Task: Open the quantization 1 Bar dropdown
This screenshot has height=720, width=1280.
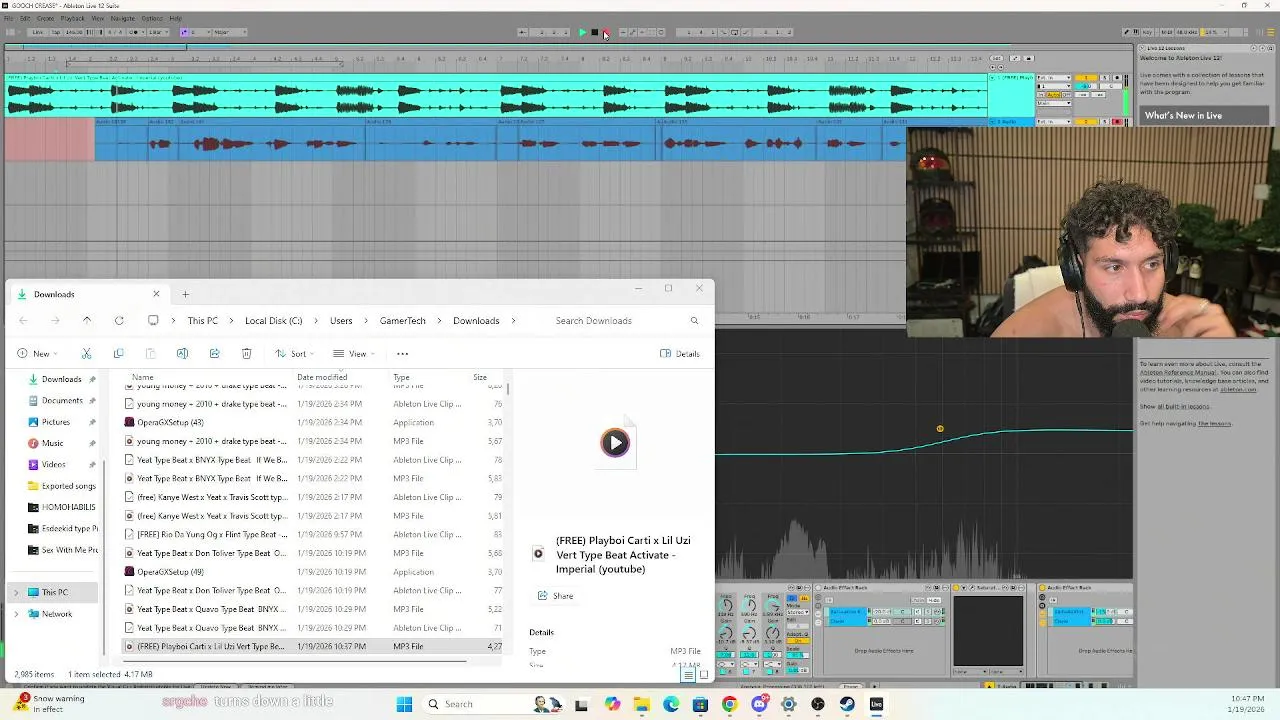Action: point(157,32)
